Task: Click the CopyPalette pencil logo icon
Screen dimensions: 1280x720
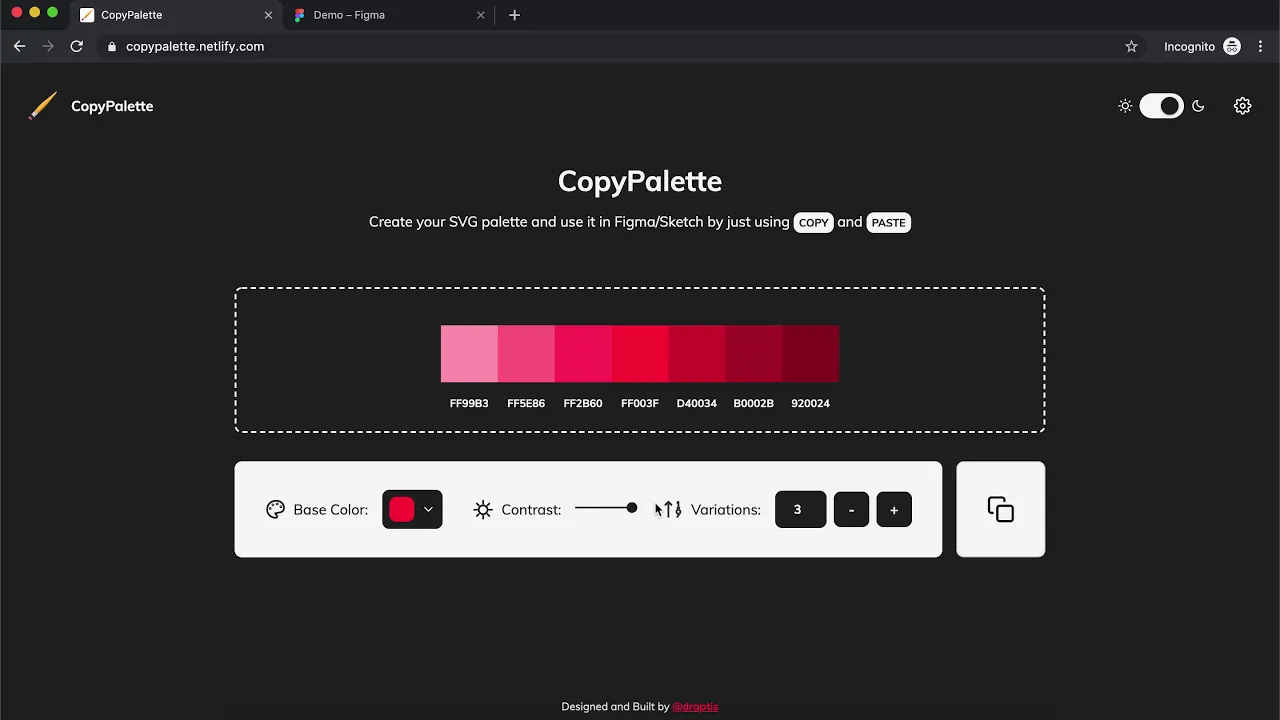Action: point(42,106)
